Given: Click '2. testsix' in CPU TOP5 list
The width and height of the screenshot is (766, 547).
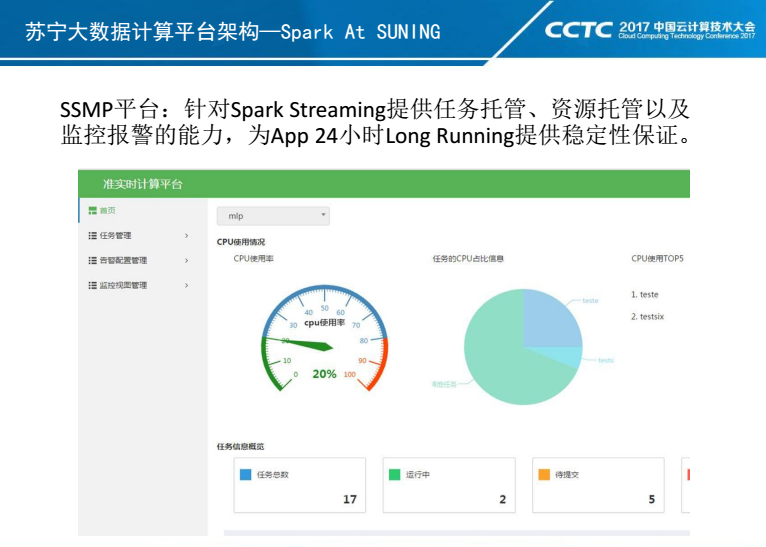Looking at the screenshot, I should pos(647,316).
